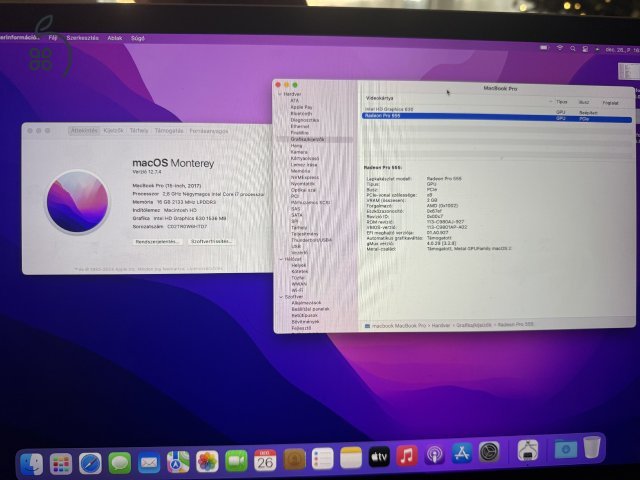Click the Wi-Fi status icon in menu bar
Viewport: 640px width, 480px height.
click(560, 48)
